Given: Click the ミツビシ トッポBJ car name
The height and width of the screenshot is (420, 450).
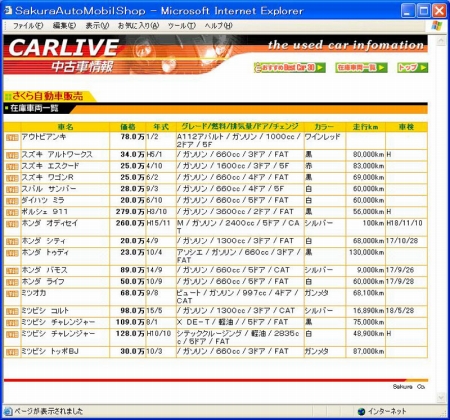Looking at the screenshot, I should pos(50,351).
